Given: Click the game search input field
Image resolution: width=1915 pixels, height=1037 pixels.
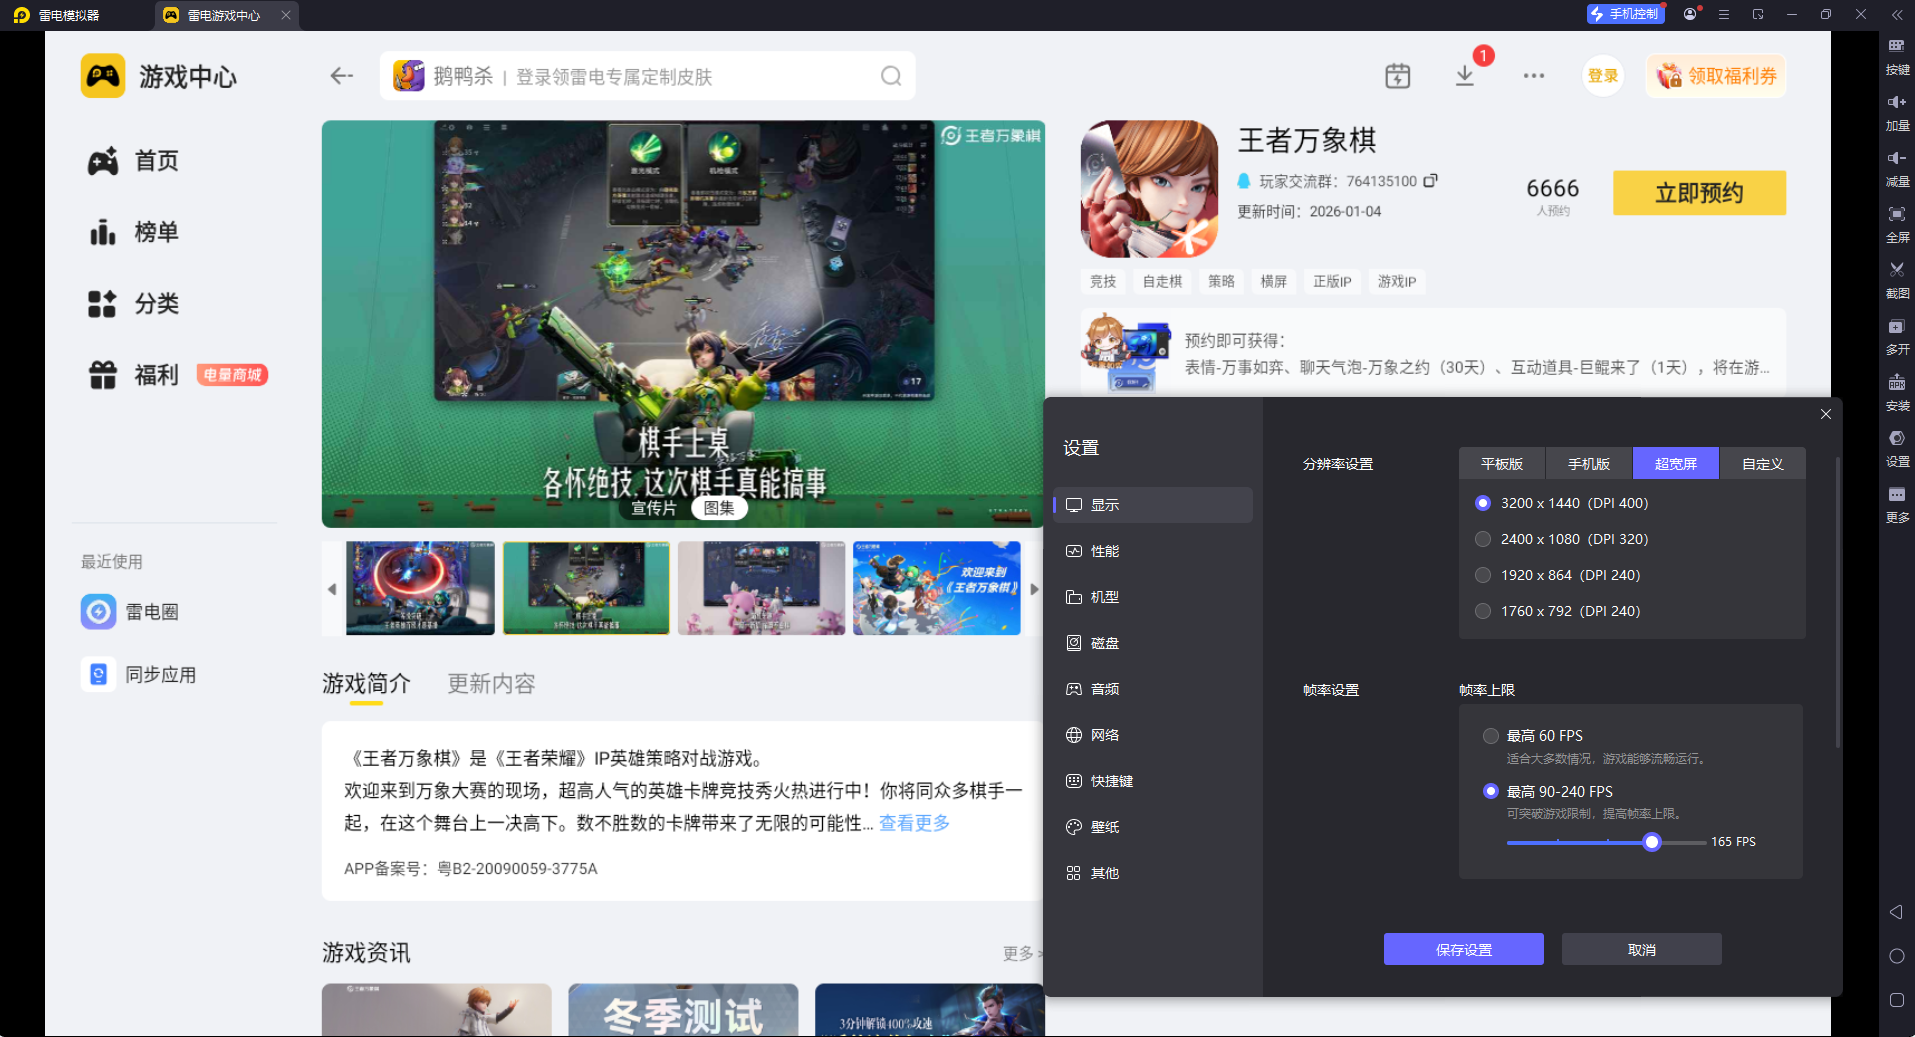Looking at the screenshot, I should pyautogui.click(x=647, y=76).
